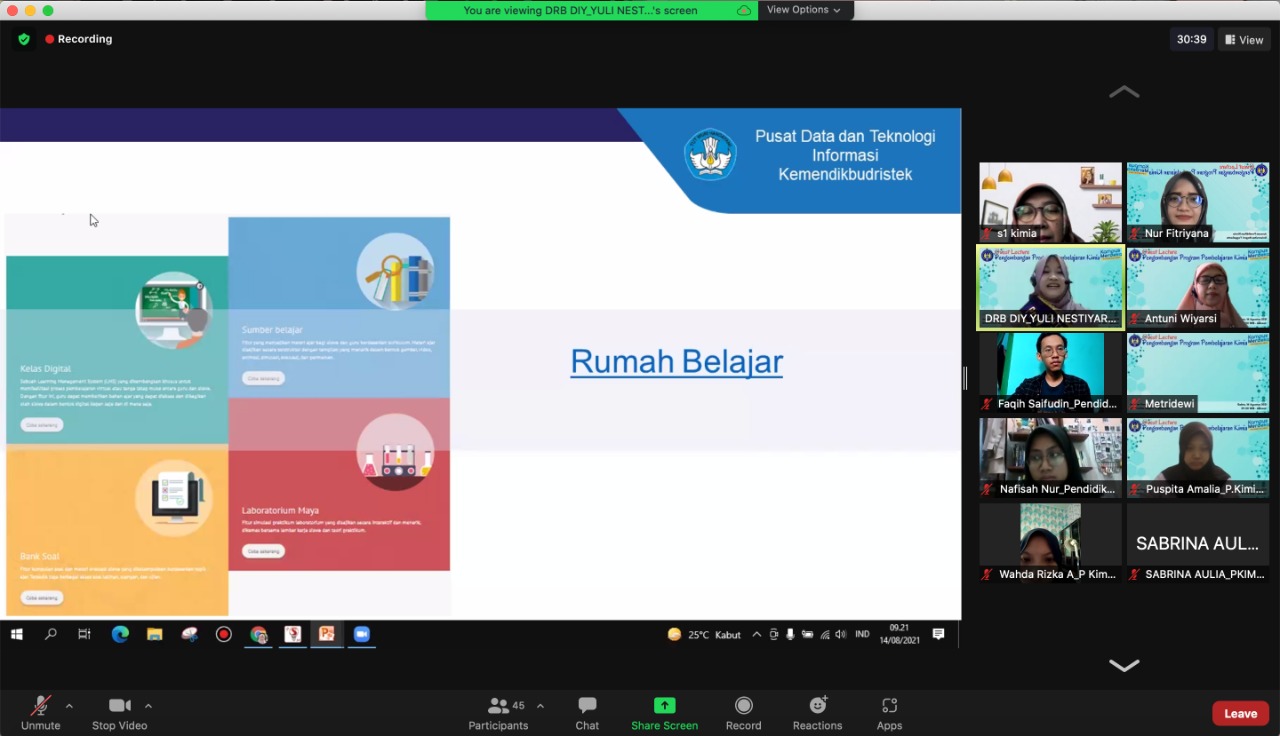Screen dimensions: 1280x736
Task: Stop Video camera toggle
Action: tap(120, 714)
